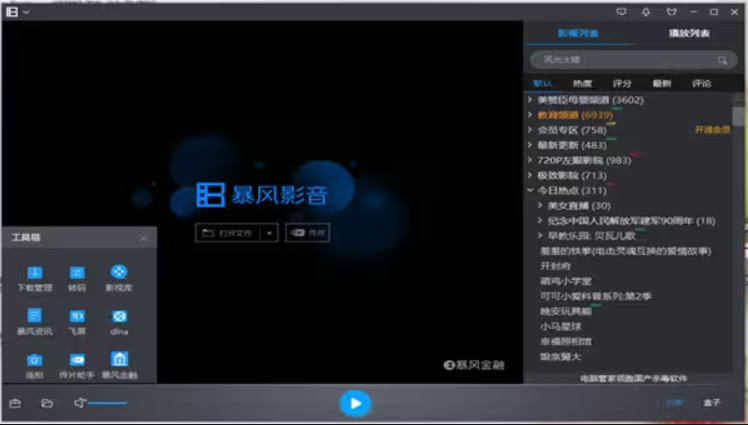
Task: Switch to the 播放列表 tab
Action: [689, 33]
